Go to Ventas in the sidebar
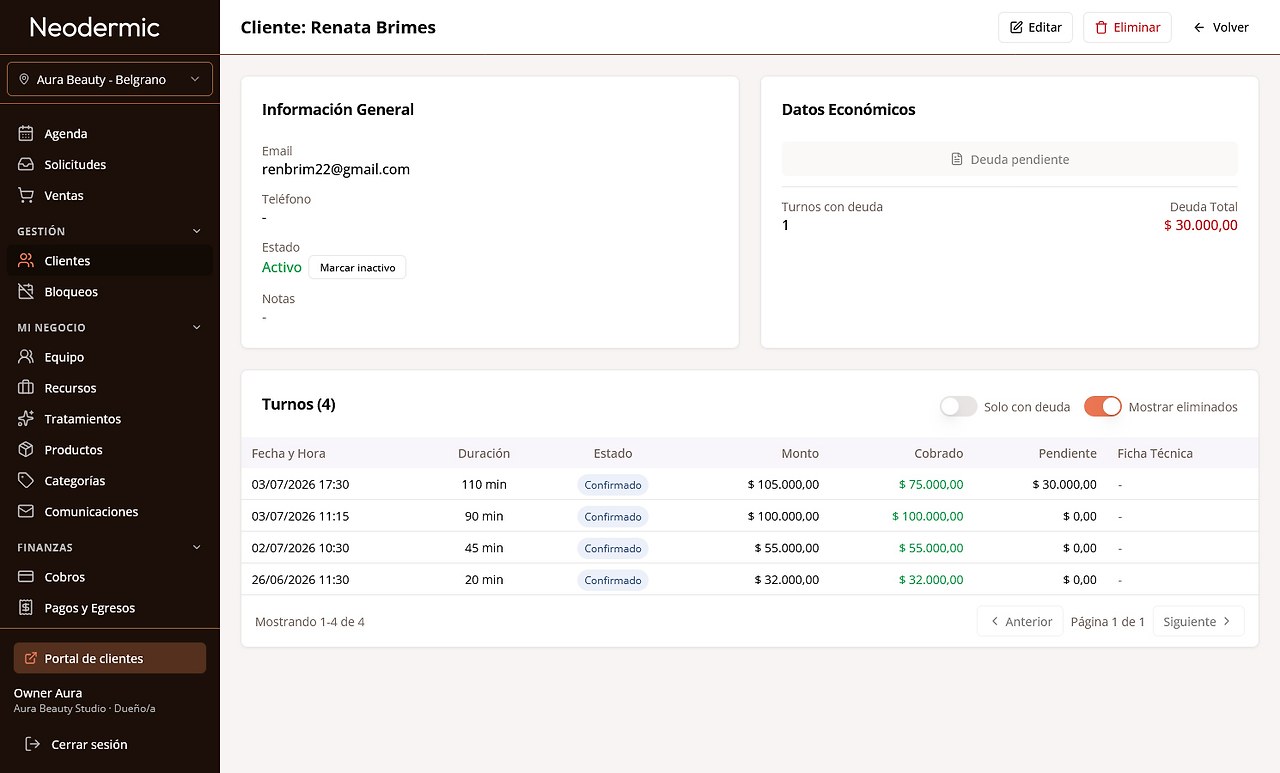 click(x=110, y=196)
